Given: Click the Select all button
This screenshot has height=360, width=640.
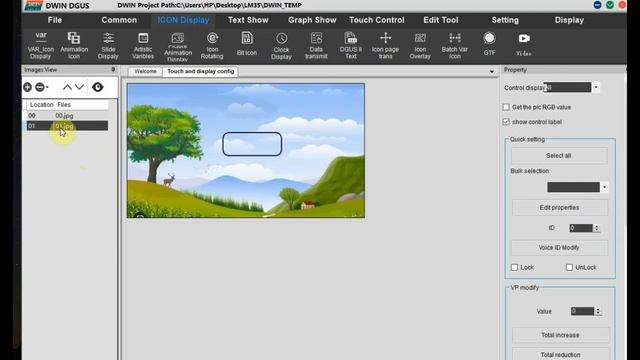Looking at the screenshot, I should (x=559, y=156).
